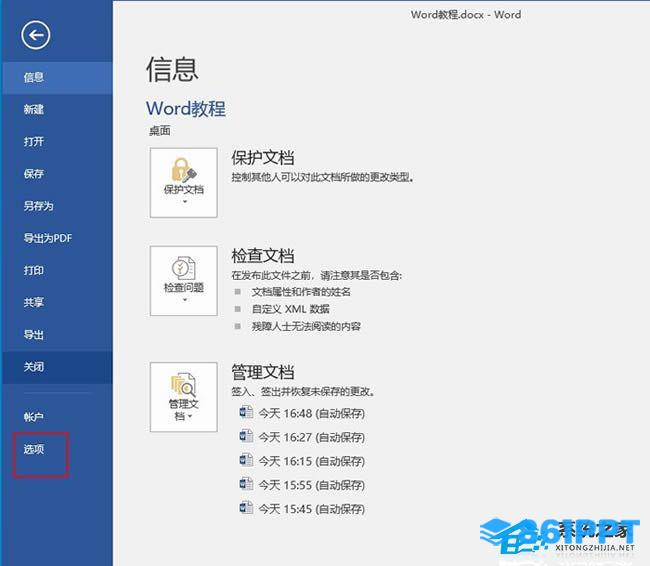Open the 今天 15:45 autosaved version

point(312,509)
